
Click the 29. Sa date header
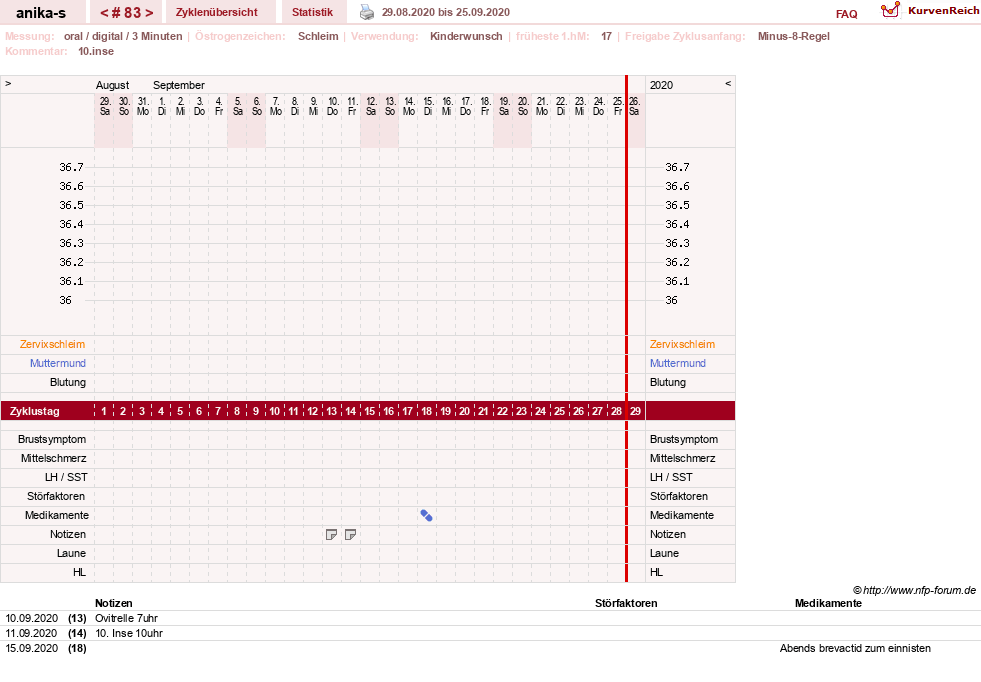click(x=104, y=106)
